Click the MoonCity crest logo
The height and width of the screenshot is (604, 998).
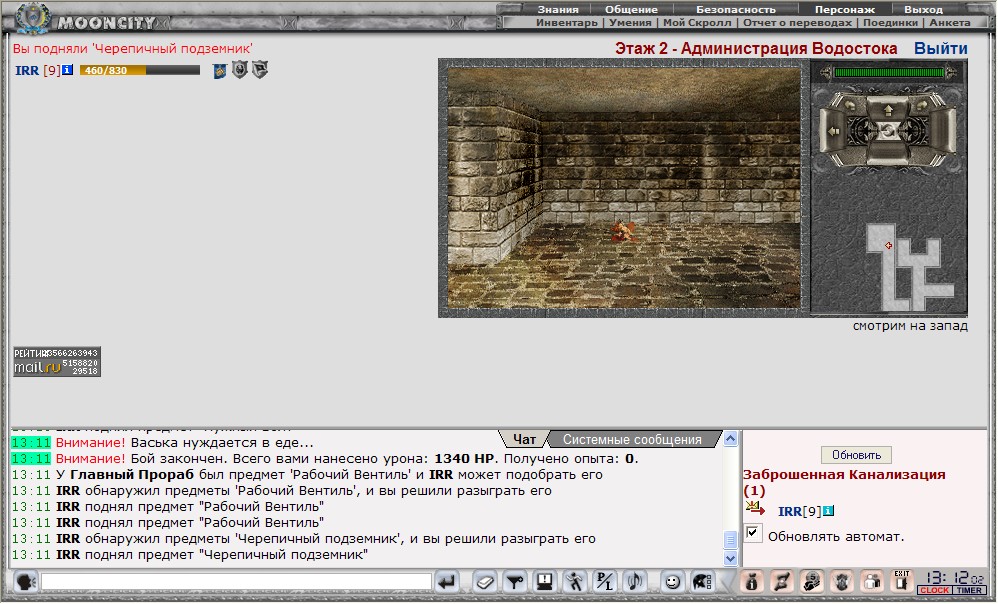[x=32, y=18]
